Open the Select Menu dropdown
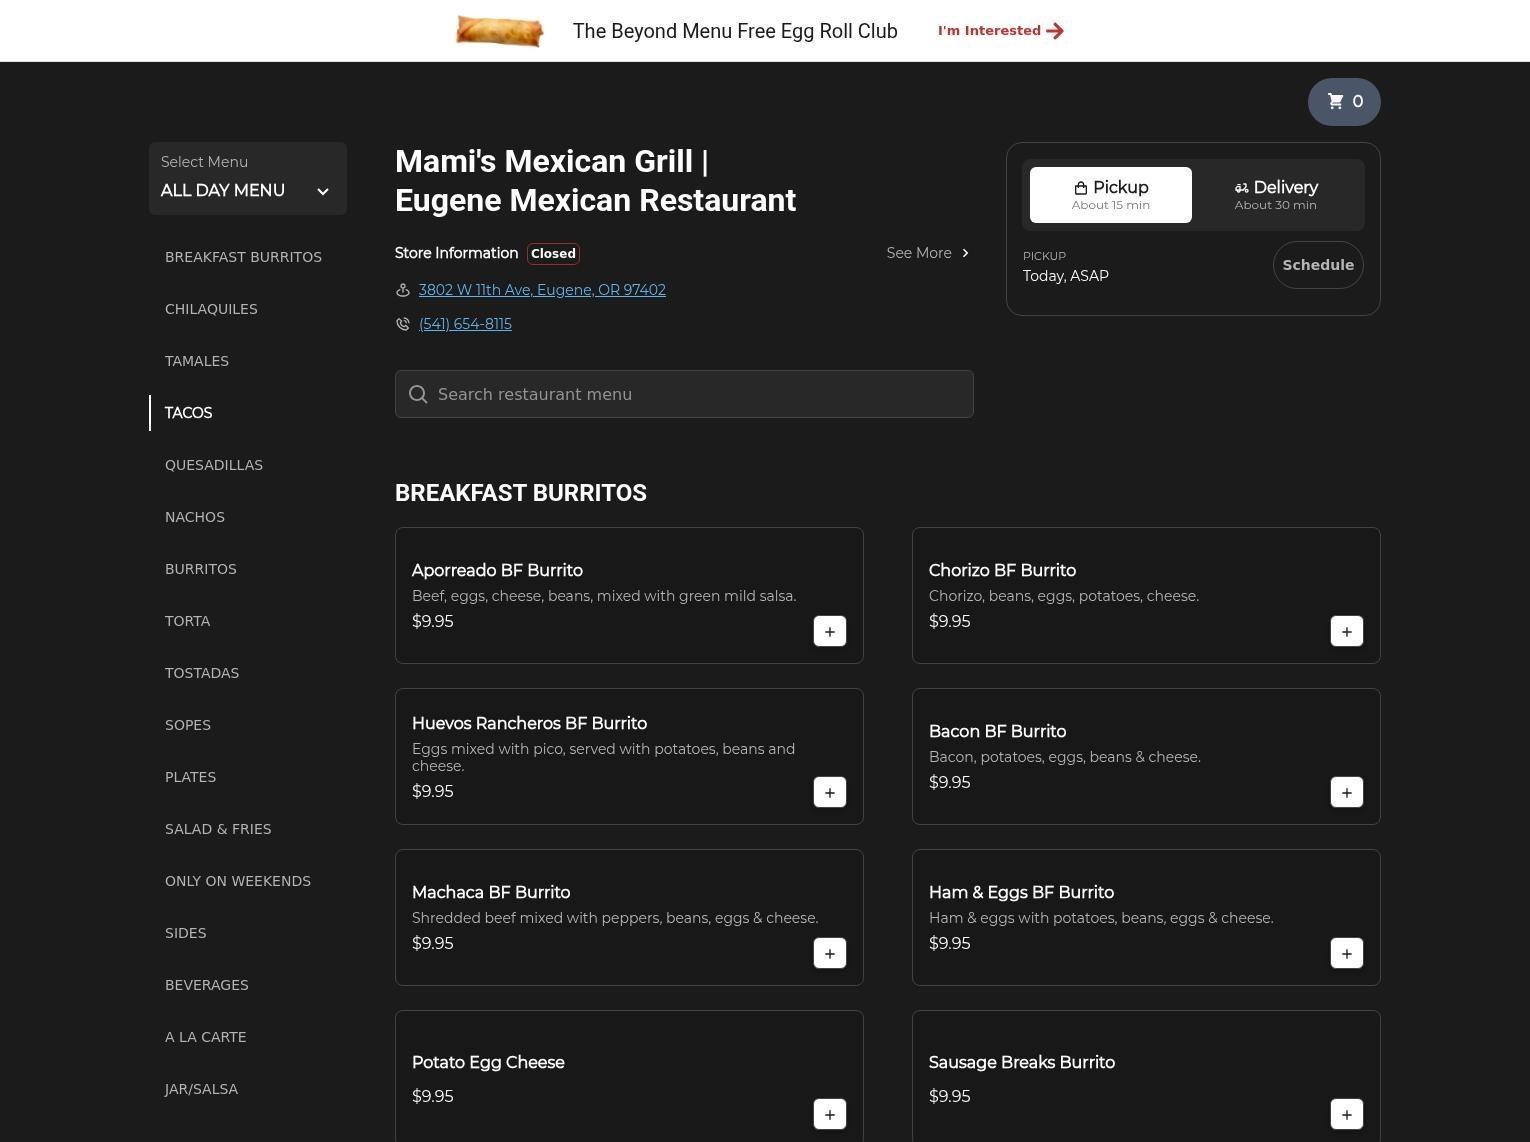Image resolution: width=1530 pixels, height=1142 pixels. pos(247,179)
